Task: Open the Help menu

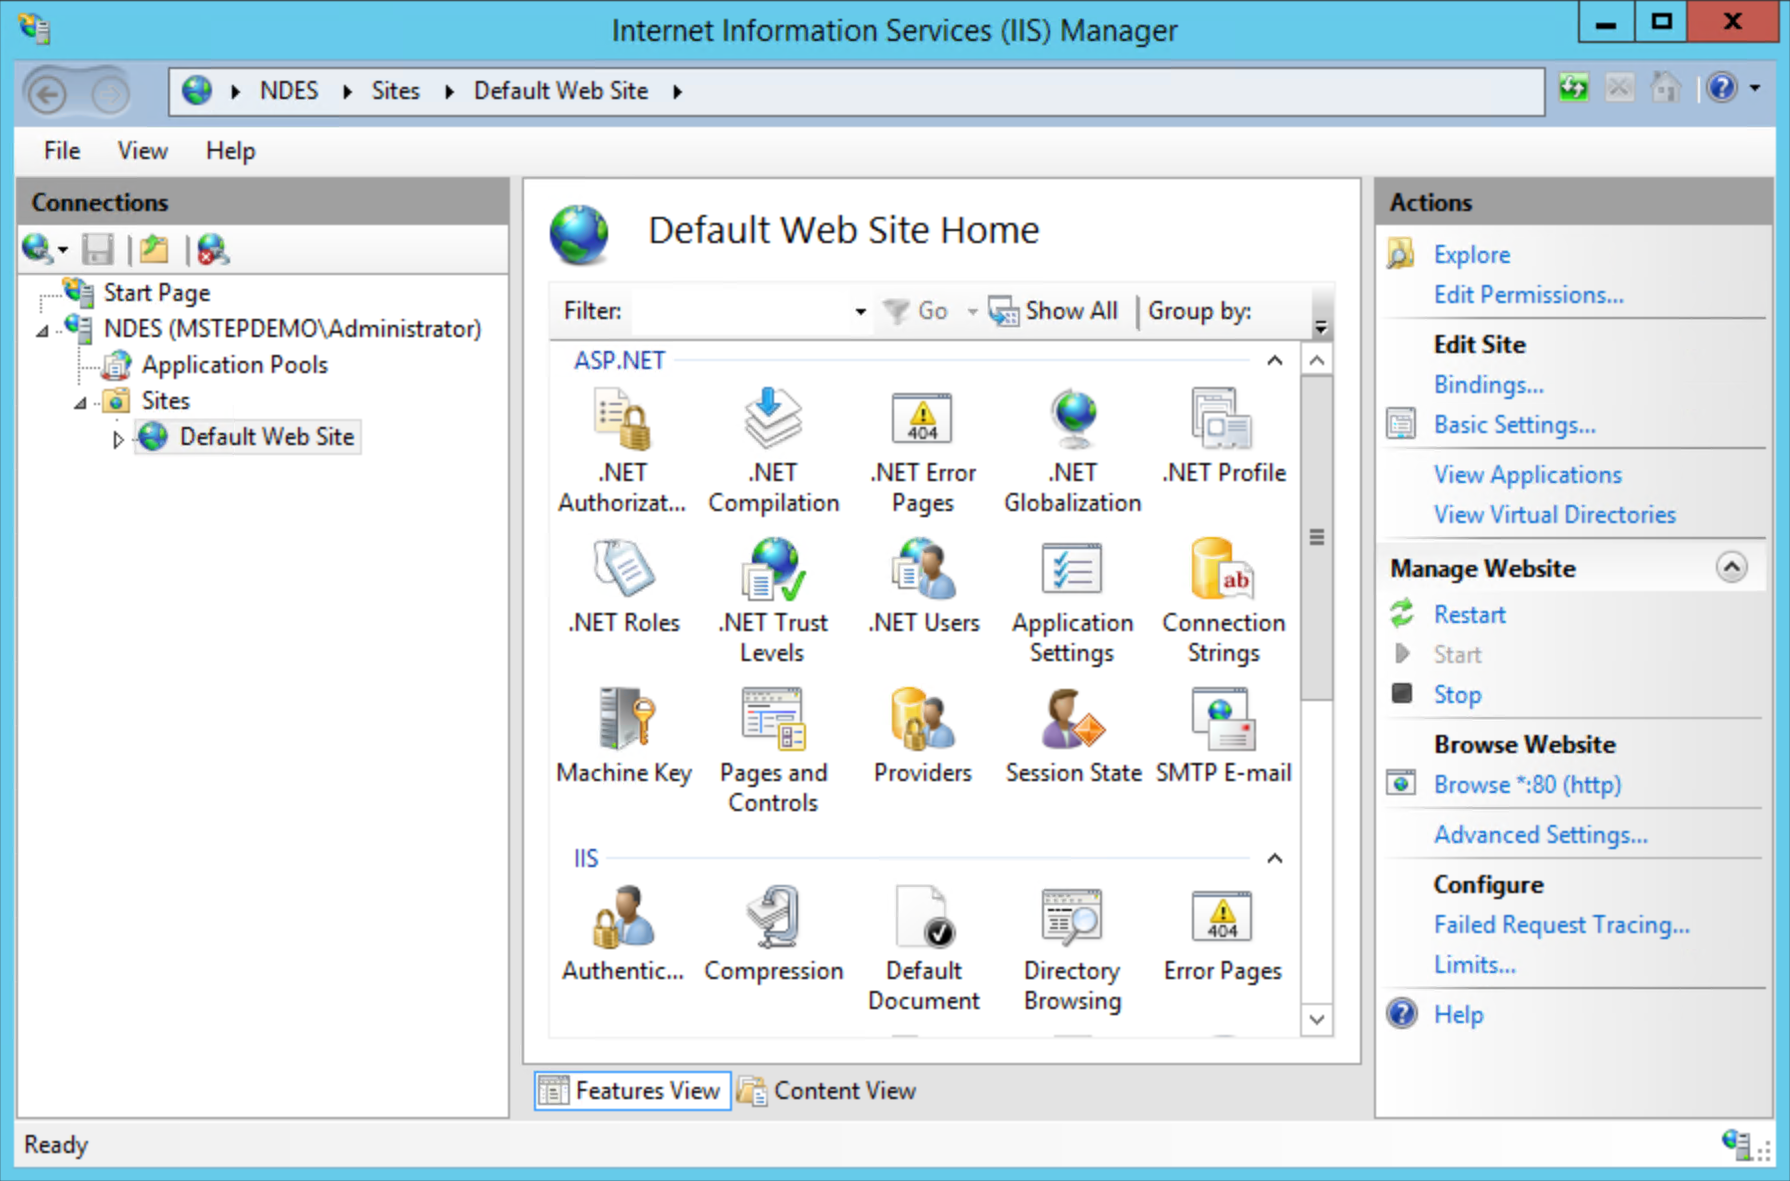Action: tap(230, 151)
